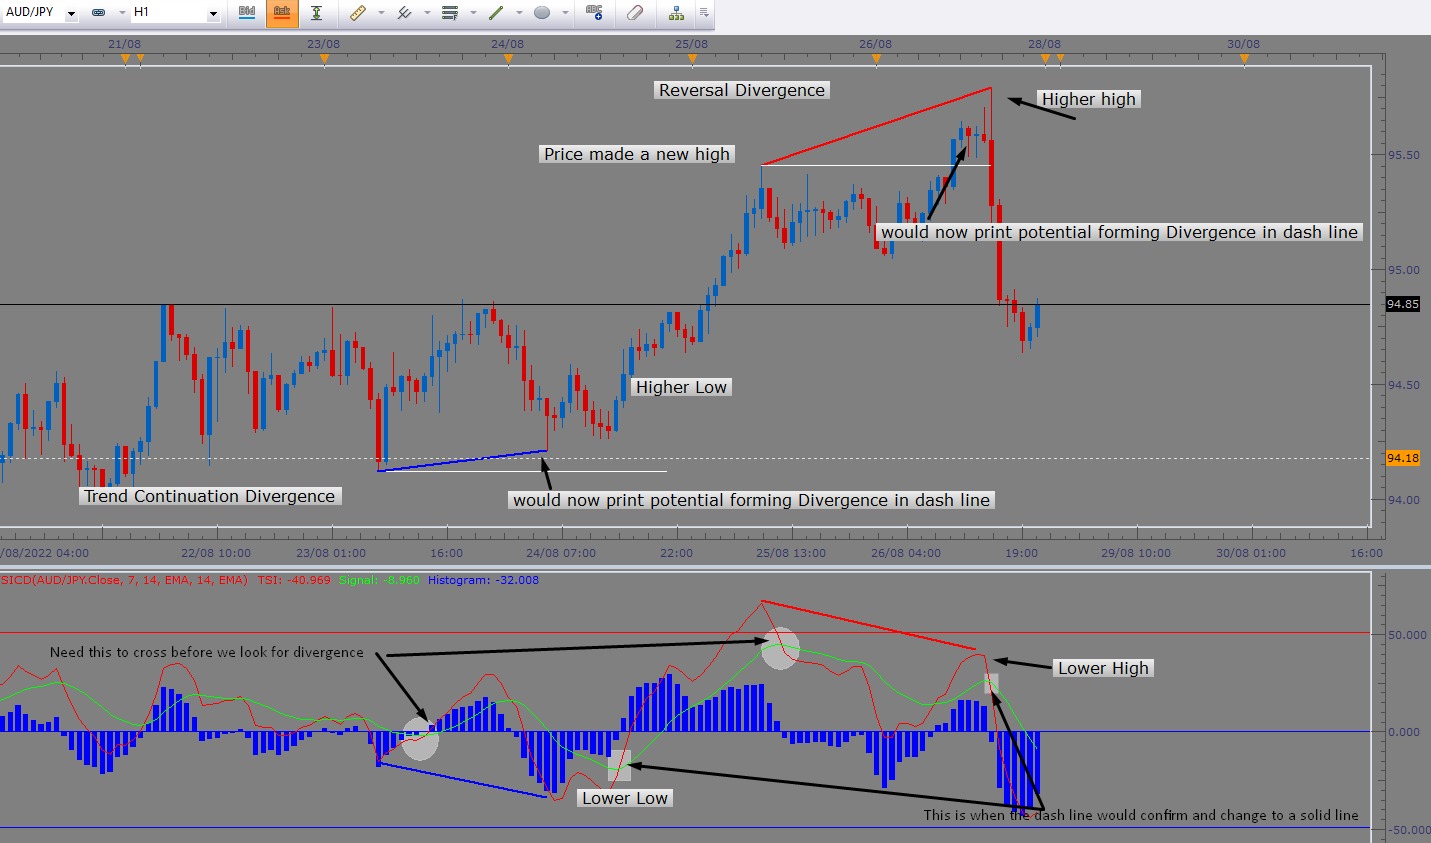Viewport: 1431px width, 843px height.
Task: Click the orange event marker under 30/08
Action: (x=1244, y=60)
